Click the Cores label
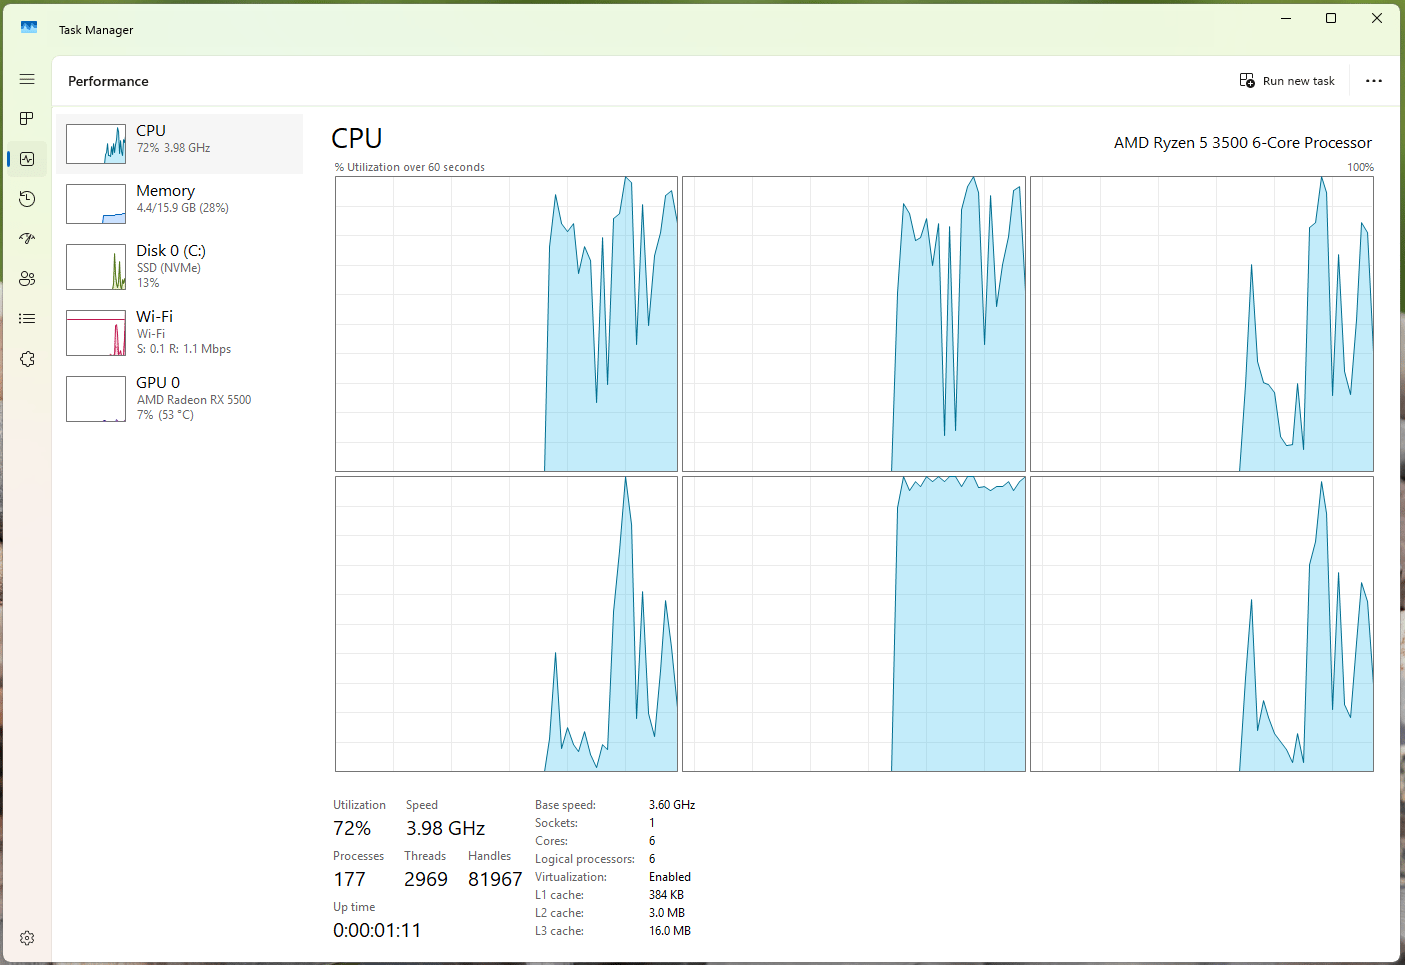This screenshot has width=1405, height=965. tap(551, 841)
